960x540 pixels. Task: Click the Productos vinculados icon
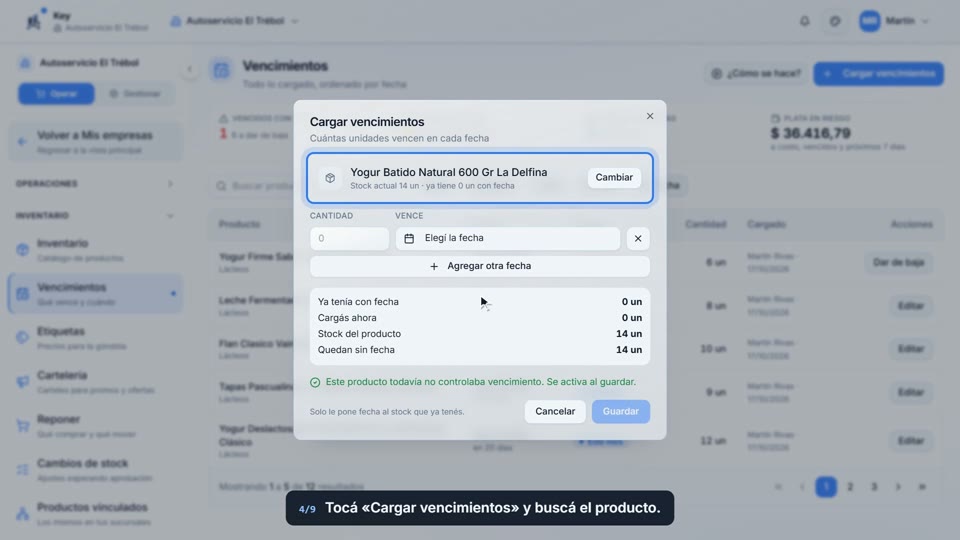click(23, 514)
